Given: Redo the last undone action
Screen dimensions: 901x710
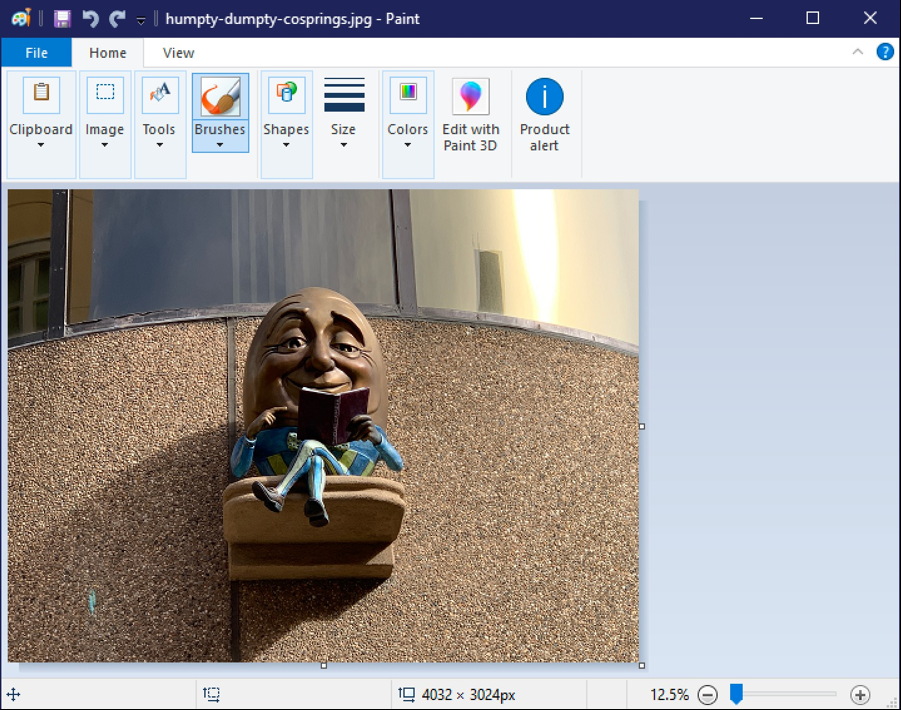Looking at the screenshot, I should click(x=118, y=19).
